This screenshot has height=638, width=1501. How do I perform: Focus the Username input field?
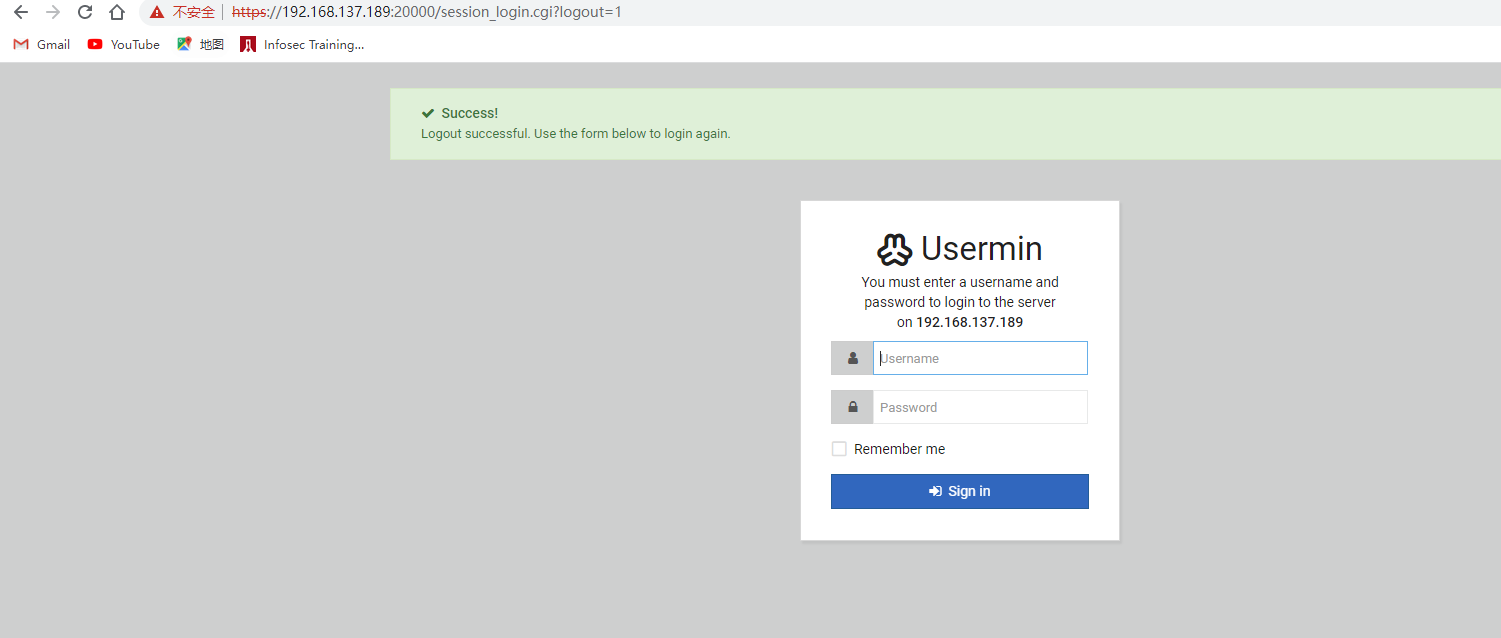pyautogui.click(x=980, y=358)
